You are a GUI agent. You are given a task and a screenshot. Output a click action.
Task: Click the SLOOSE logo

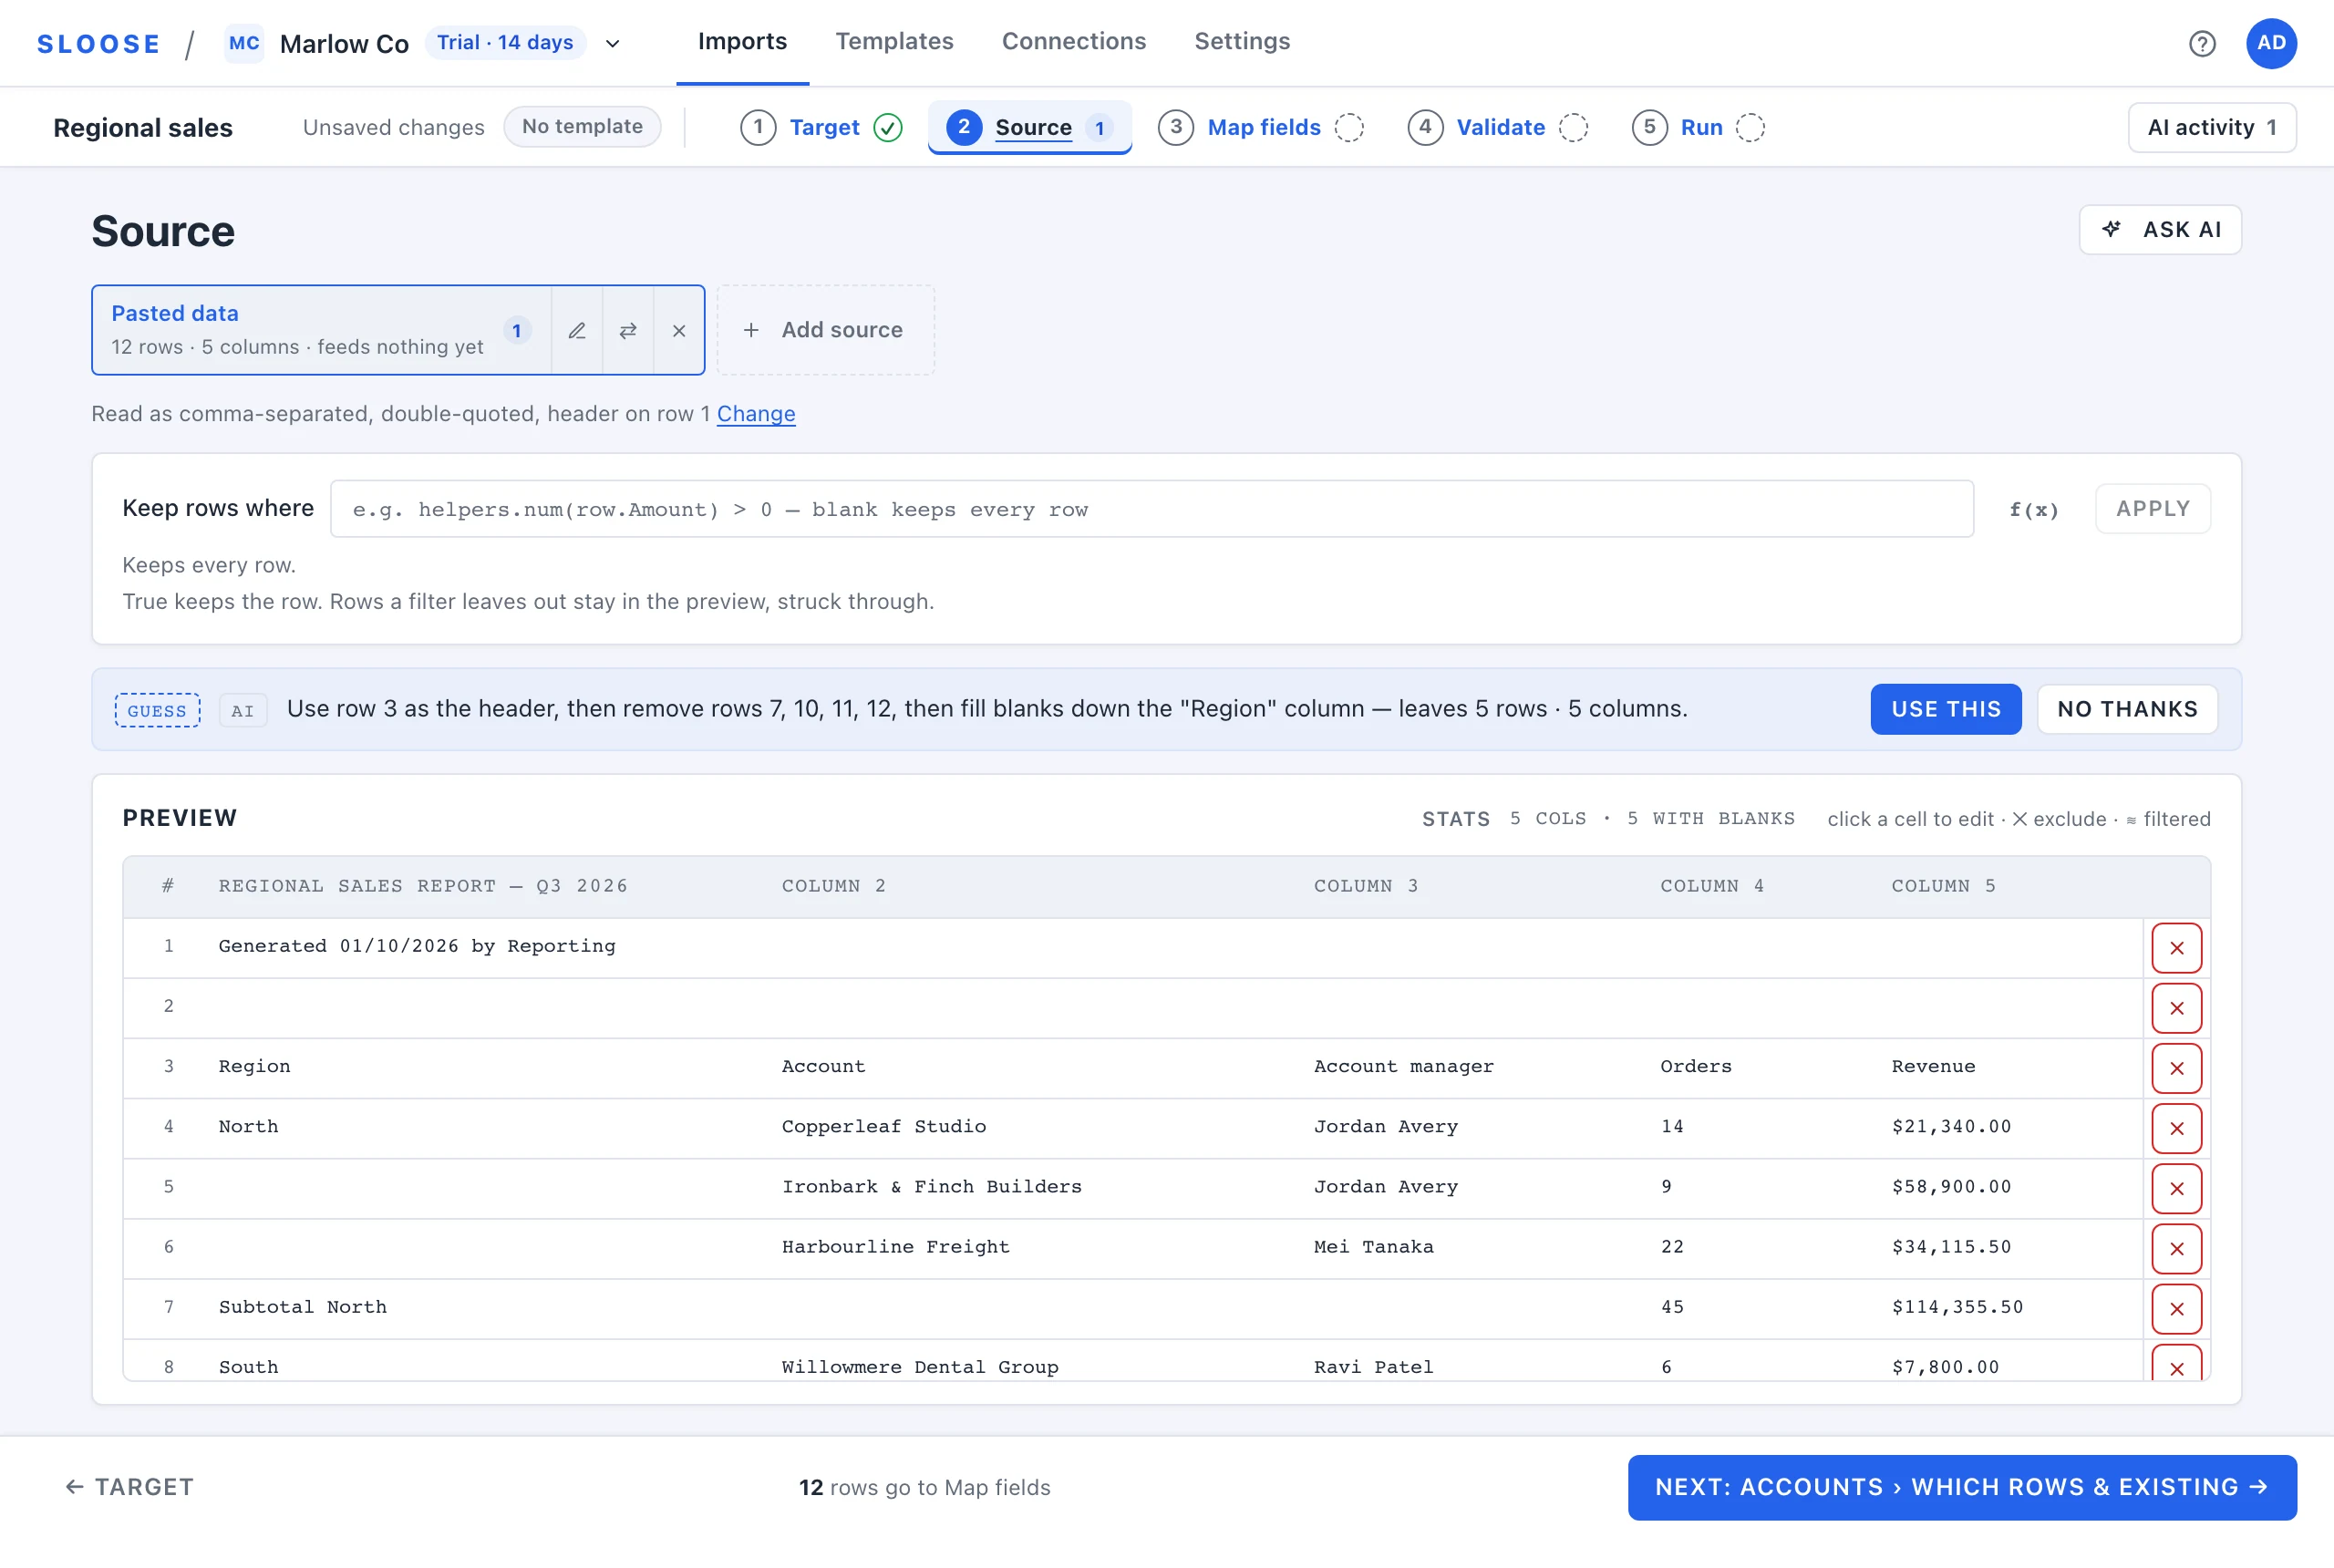pos(98,44)
